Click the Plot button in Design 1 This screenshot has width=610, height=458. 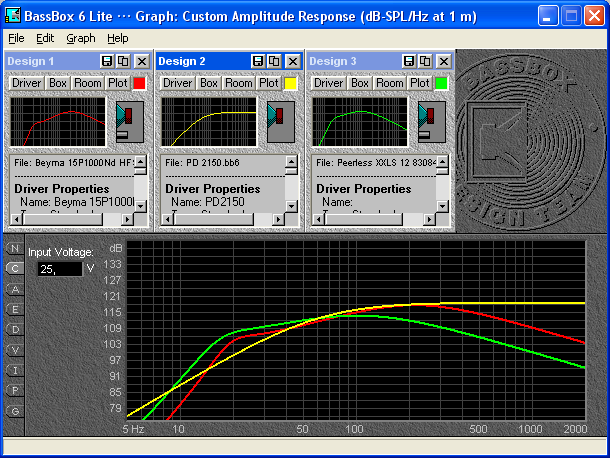click(x=117, y=83)
